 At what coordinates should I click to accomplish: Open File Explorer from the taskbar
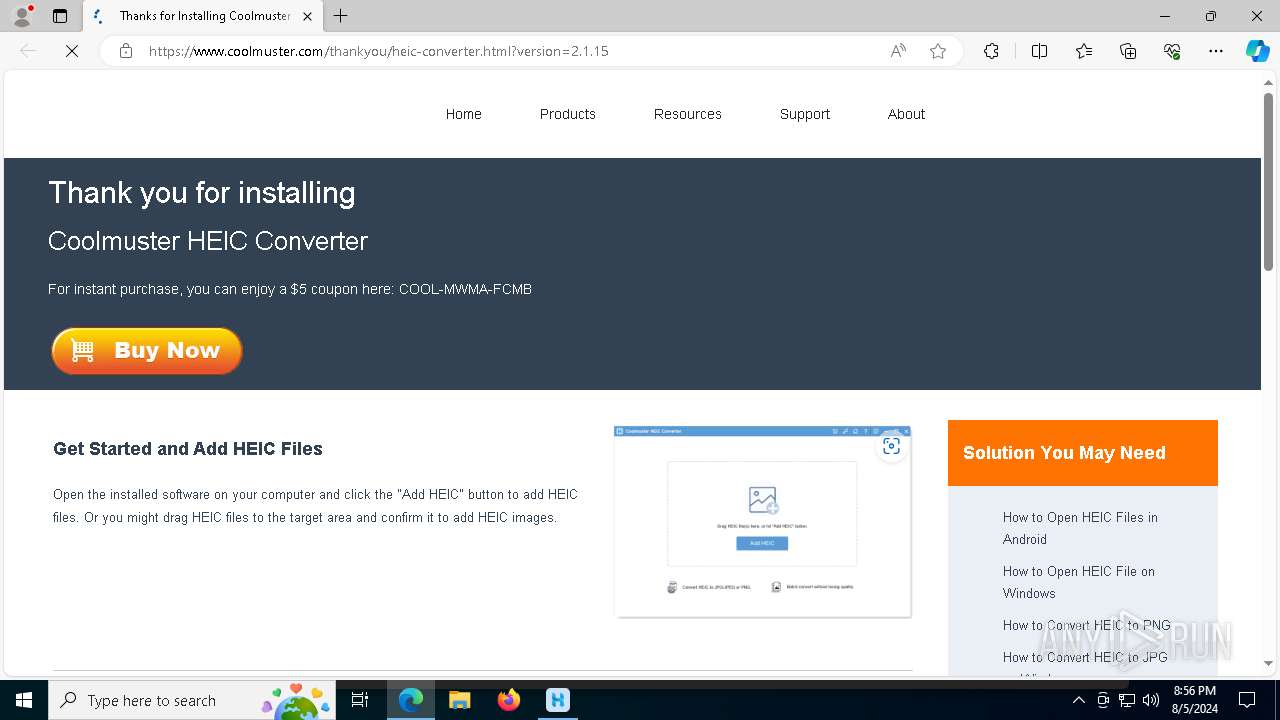click(x=459, y=700)
